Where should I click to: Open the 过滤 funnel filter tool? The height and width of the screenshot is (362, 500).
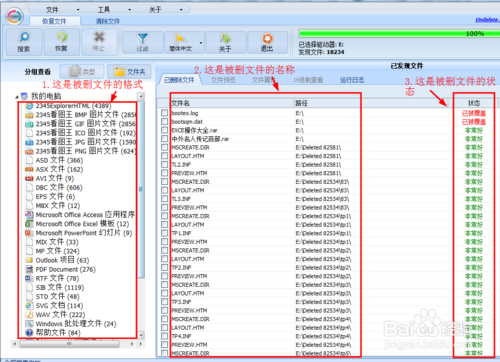click(143, 39)
